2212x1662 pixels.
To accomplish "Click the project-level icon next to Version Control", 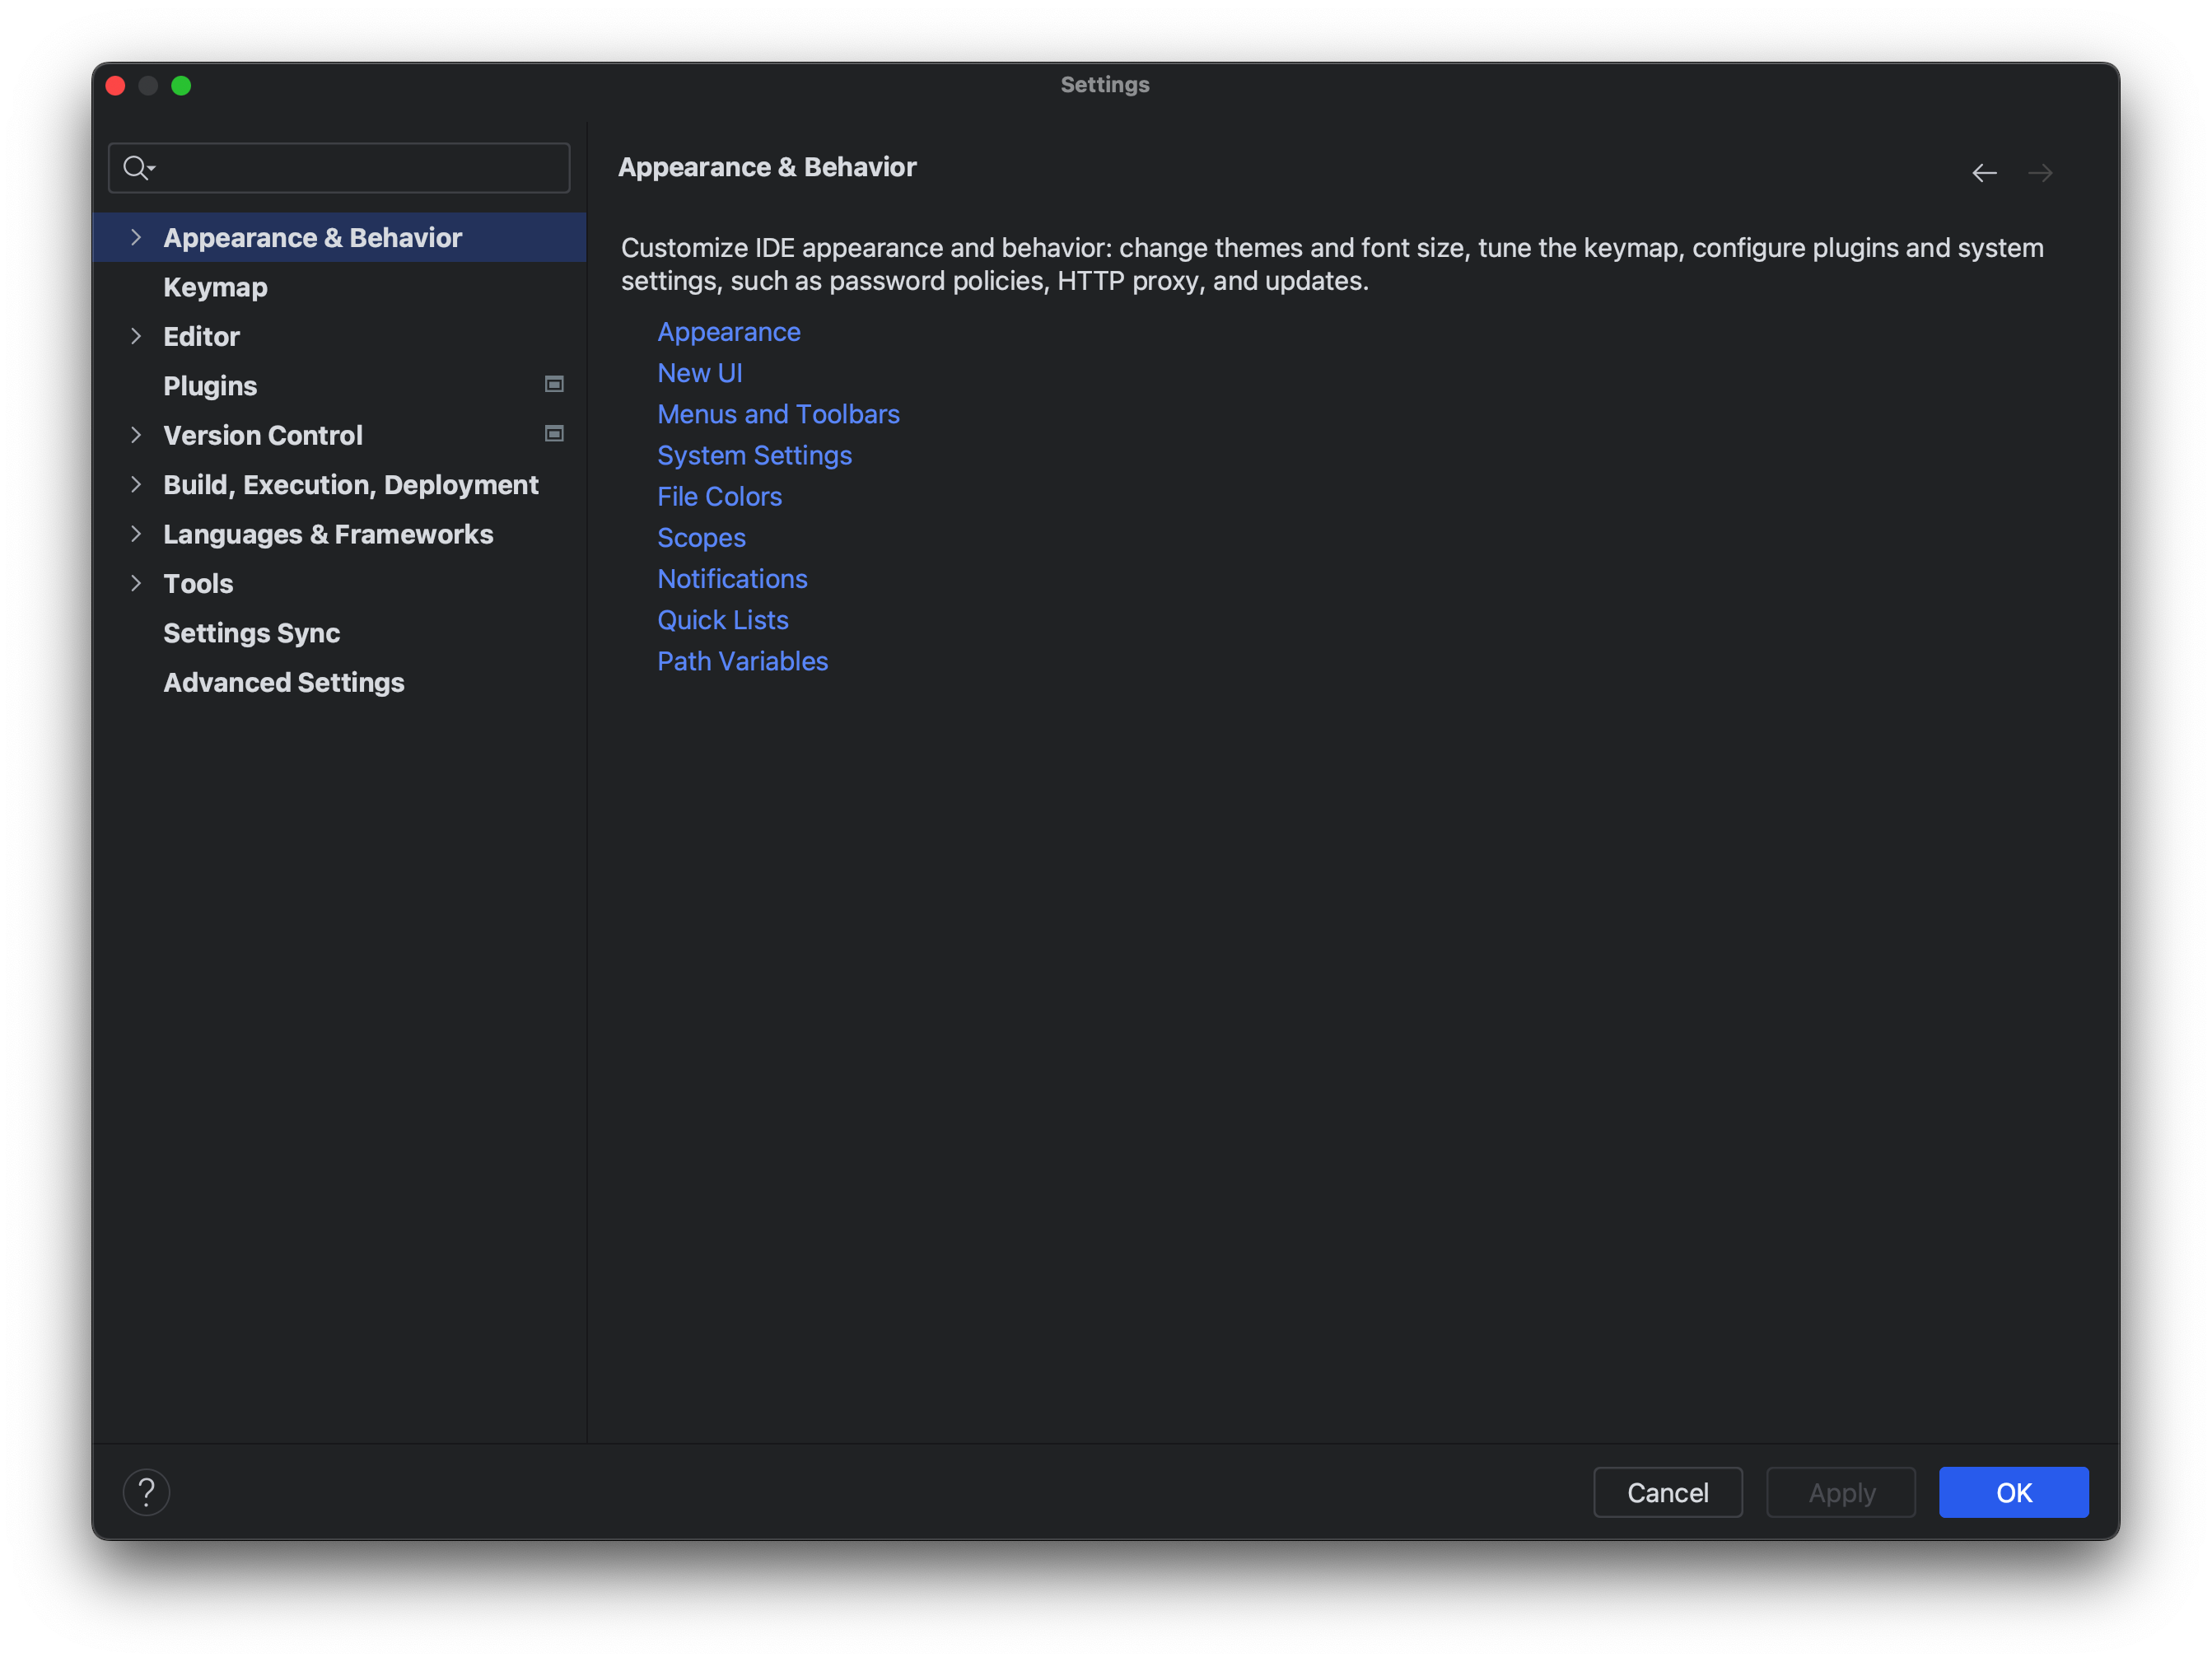I will (554, 433).
